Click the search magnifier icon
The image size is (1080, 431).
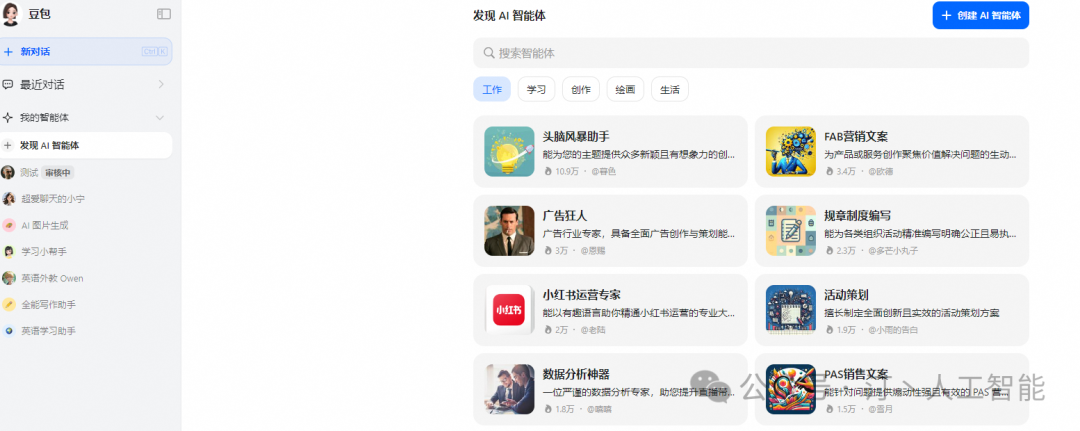coord(489,53)
